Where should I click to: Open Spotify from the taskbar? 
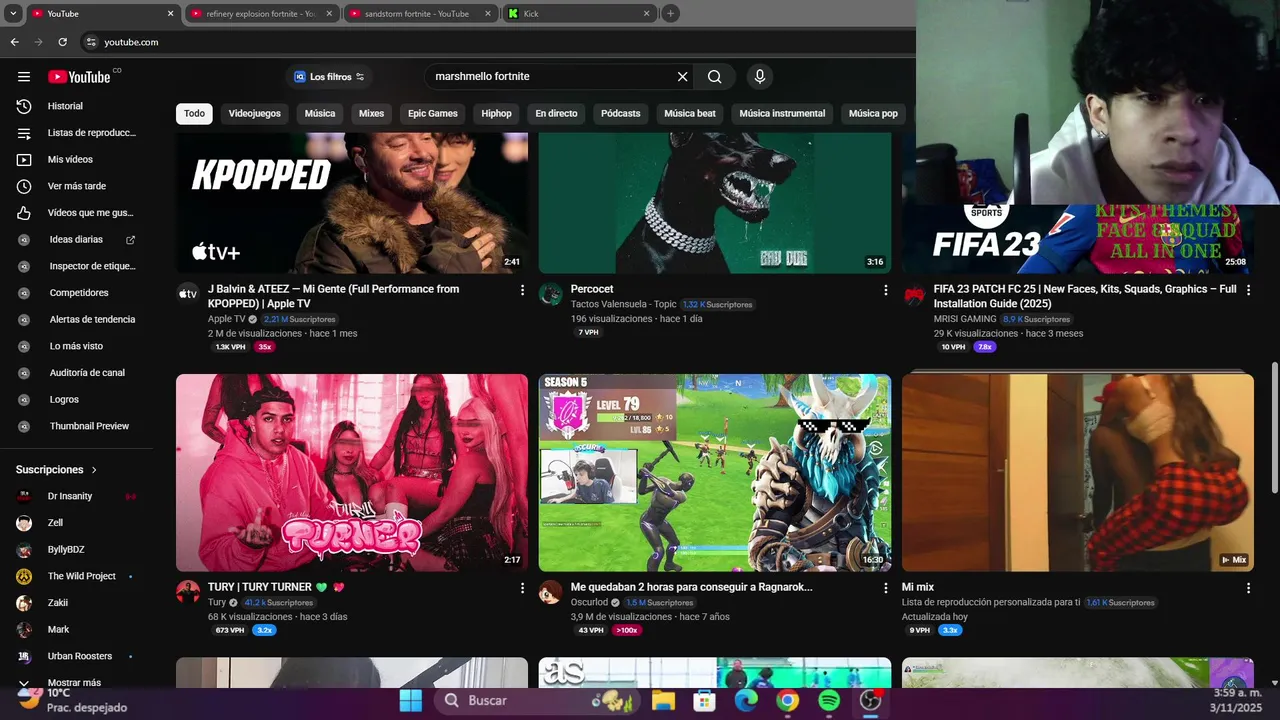pyautogui.click(x=829, y=701)
